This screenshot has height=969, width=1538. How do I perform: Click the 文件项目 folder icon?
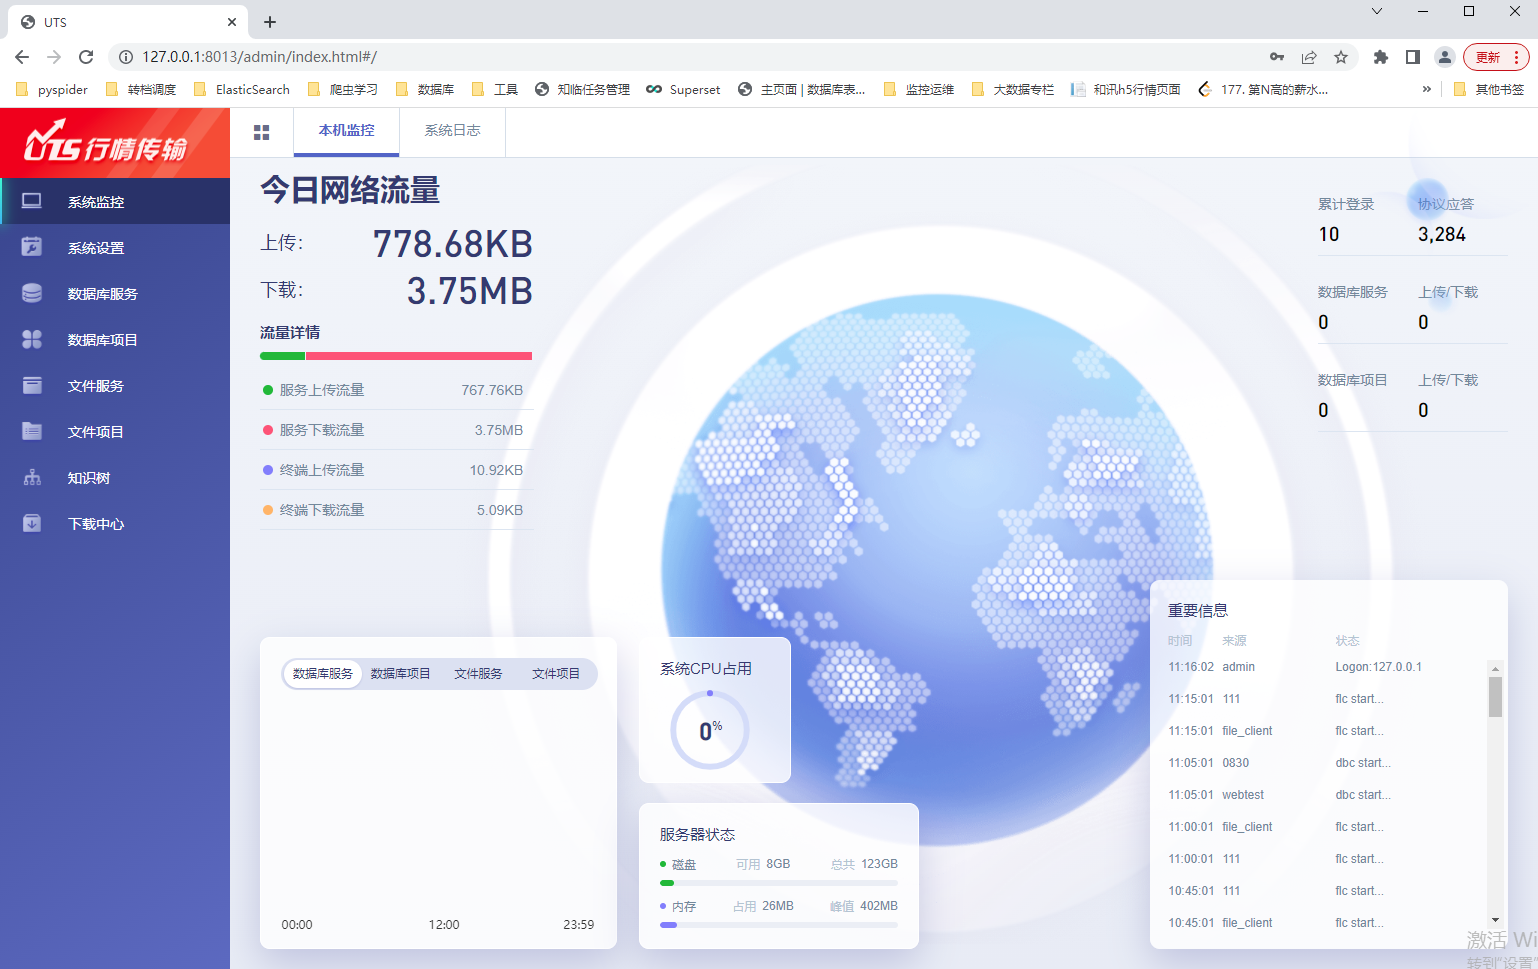[x=32, y=431]
